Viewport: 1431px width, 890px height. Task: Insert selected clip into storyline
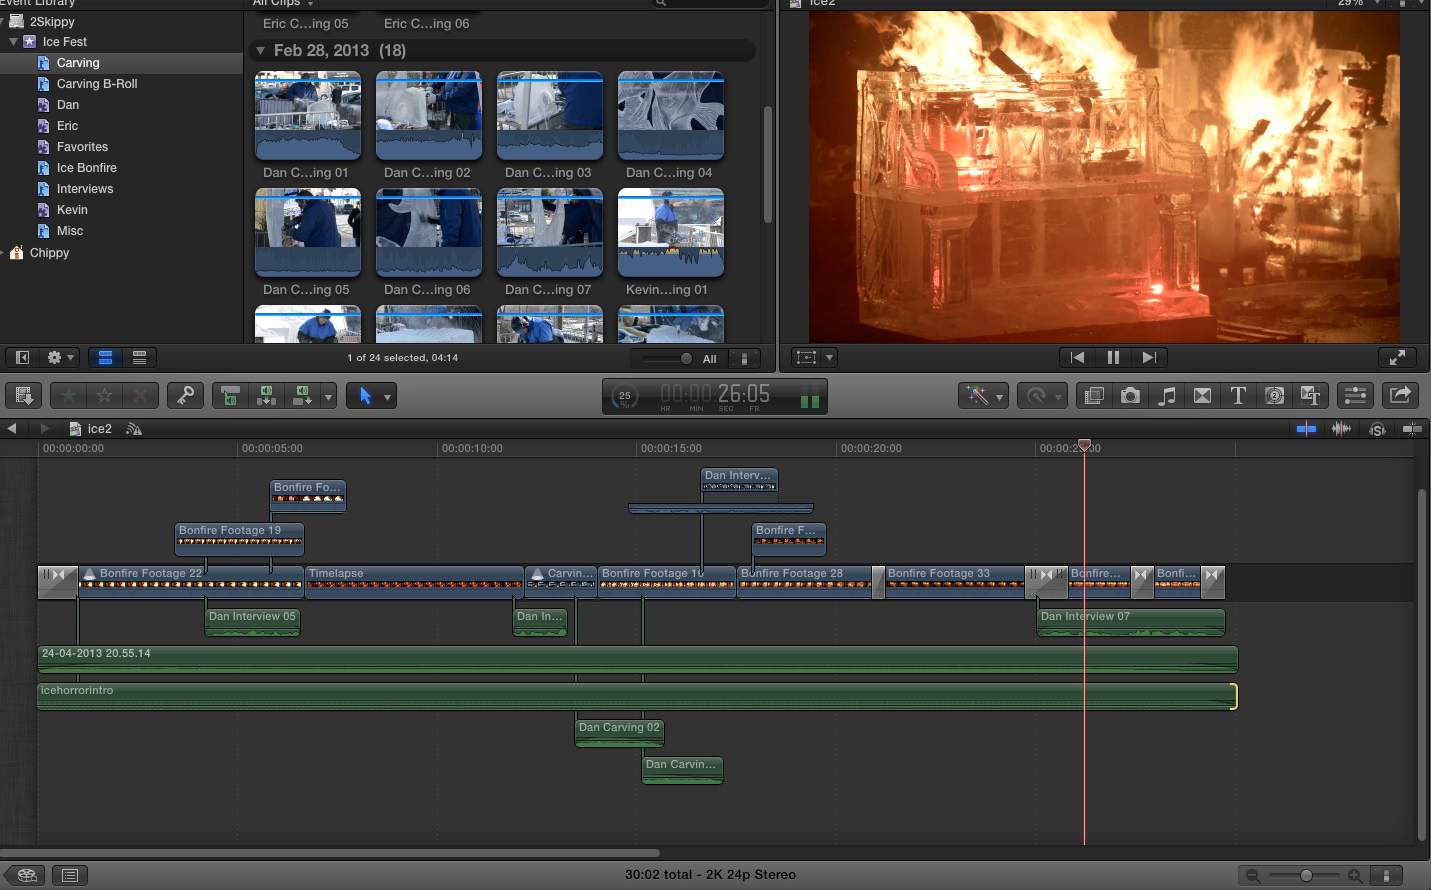pos(266,396)
